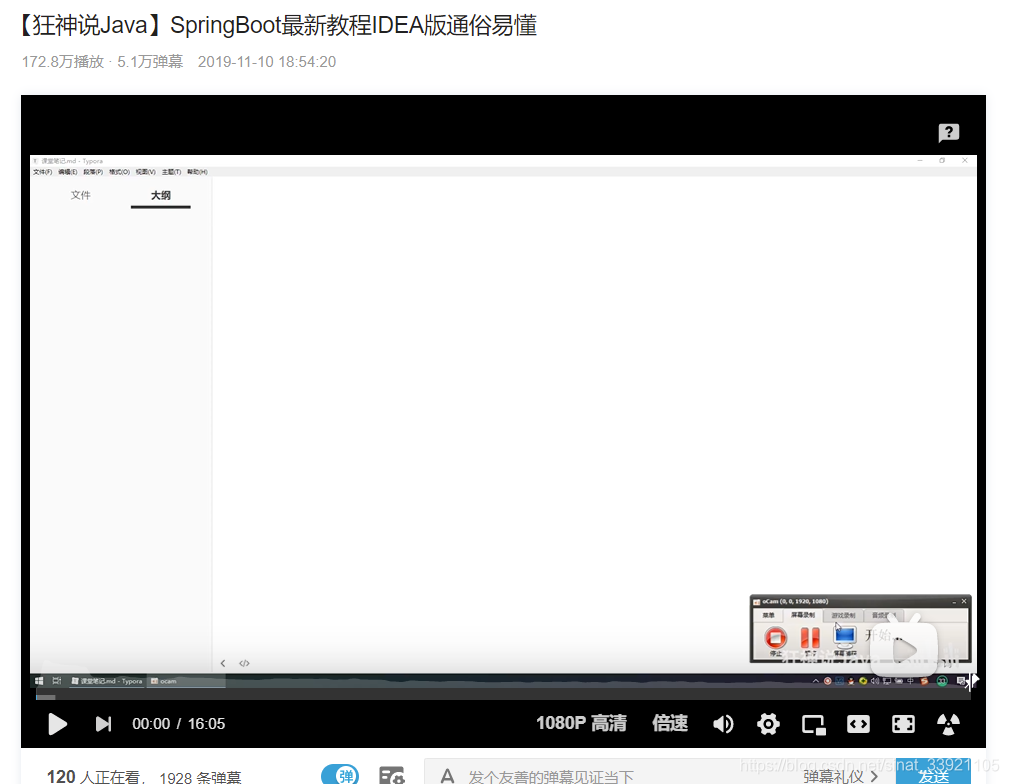1009x784 pixels.
Task: Select the oCam 屏幕录制 tab
Action: click(x=802, y=615)
